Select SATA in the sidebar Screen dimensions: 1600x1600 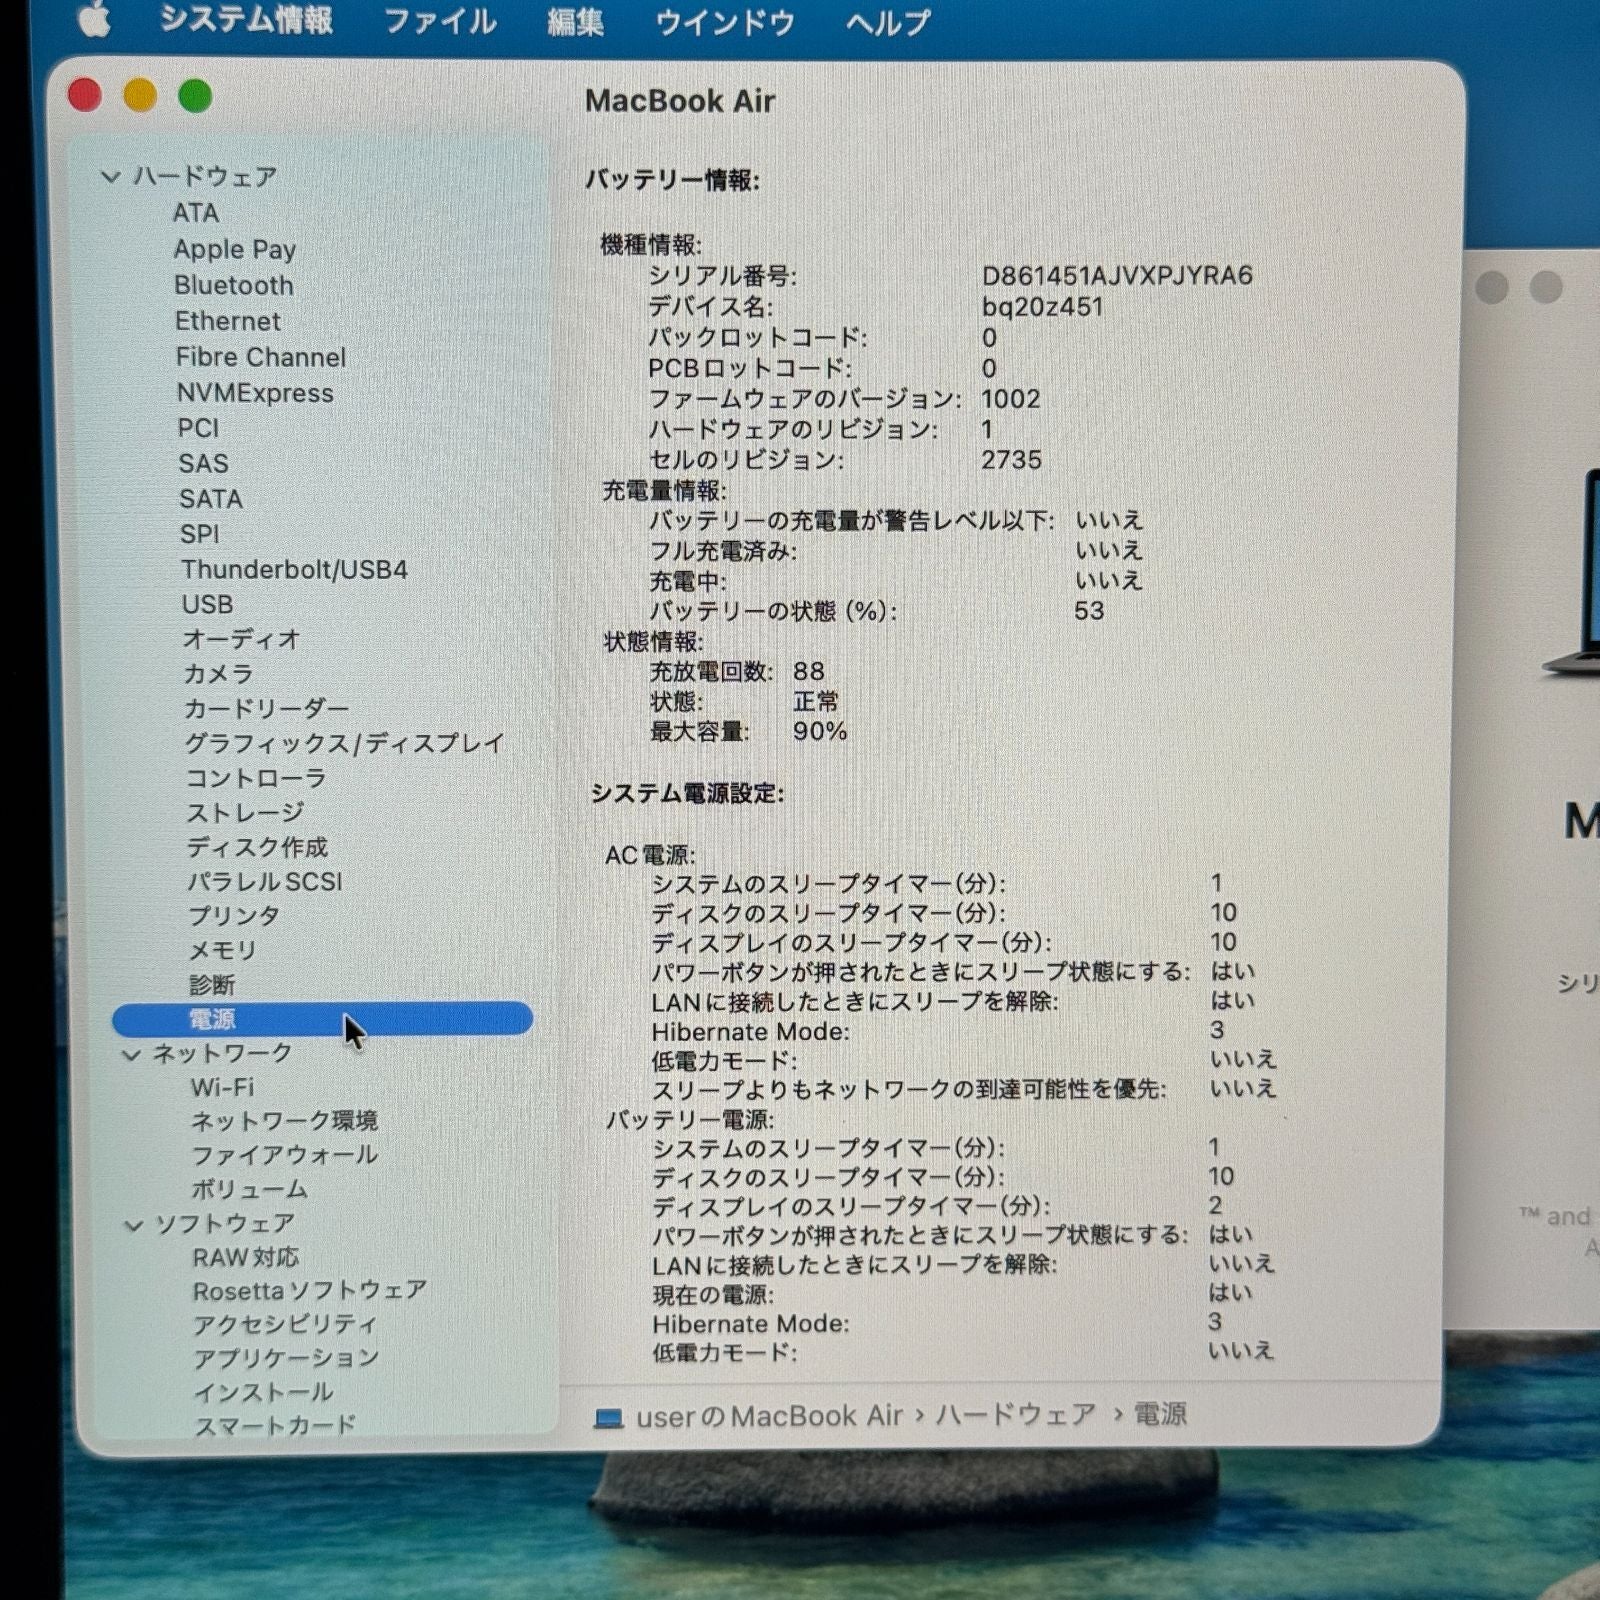pyautogui.click(x=211, y=498)
